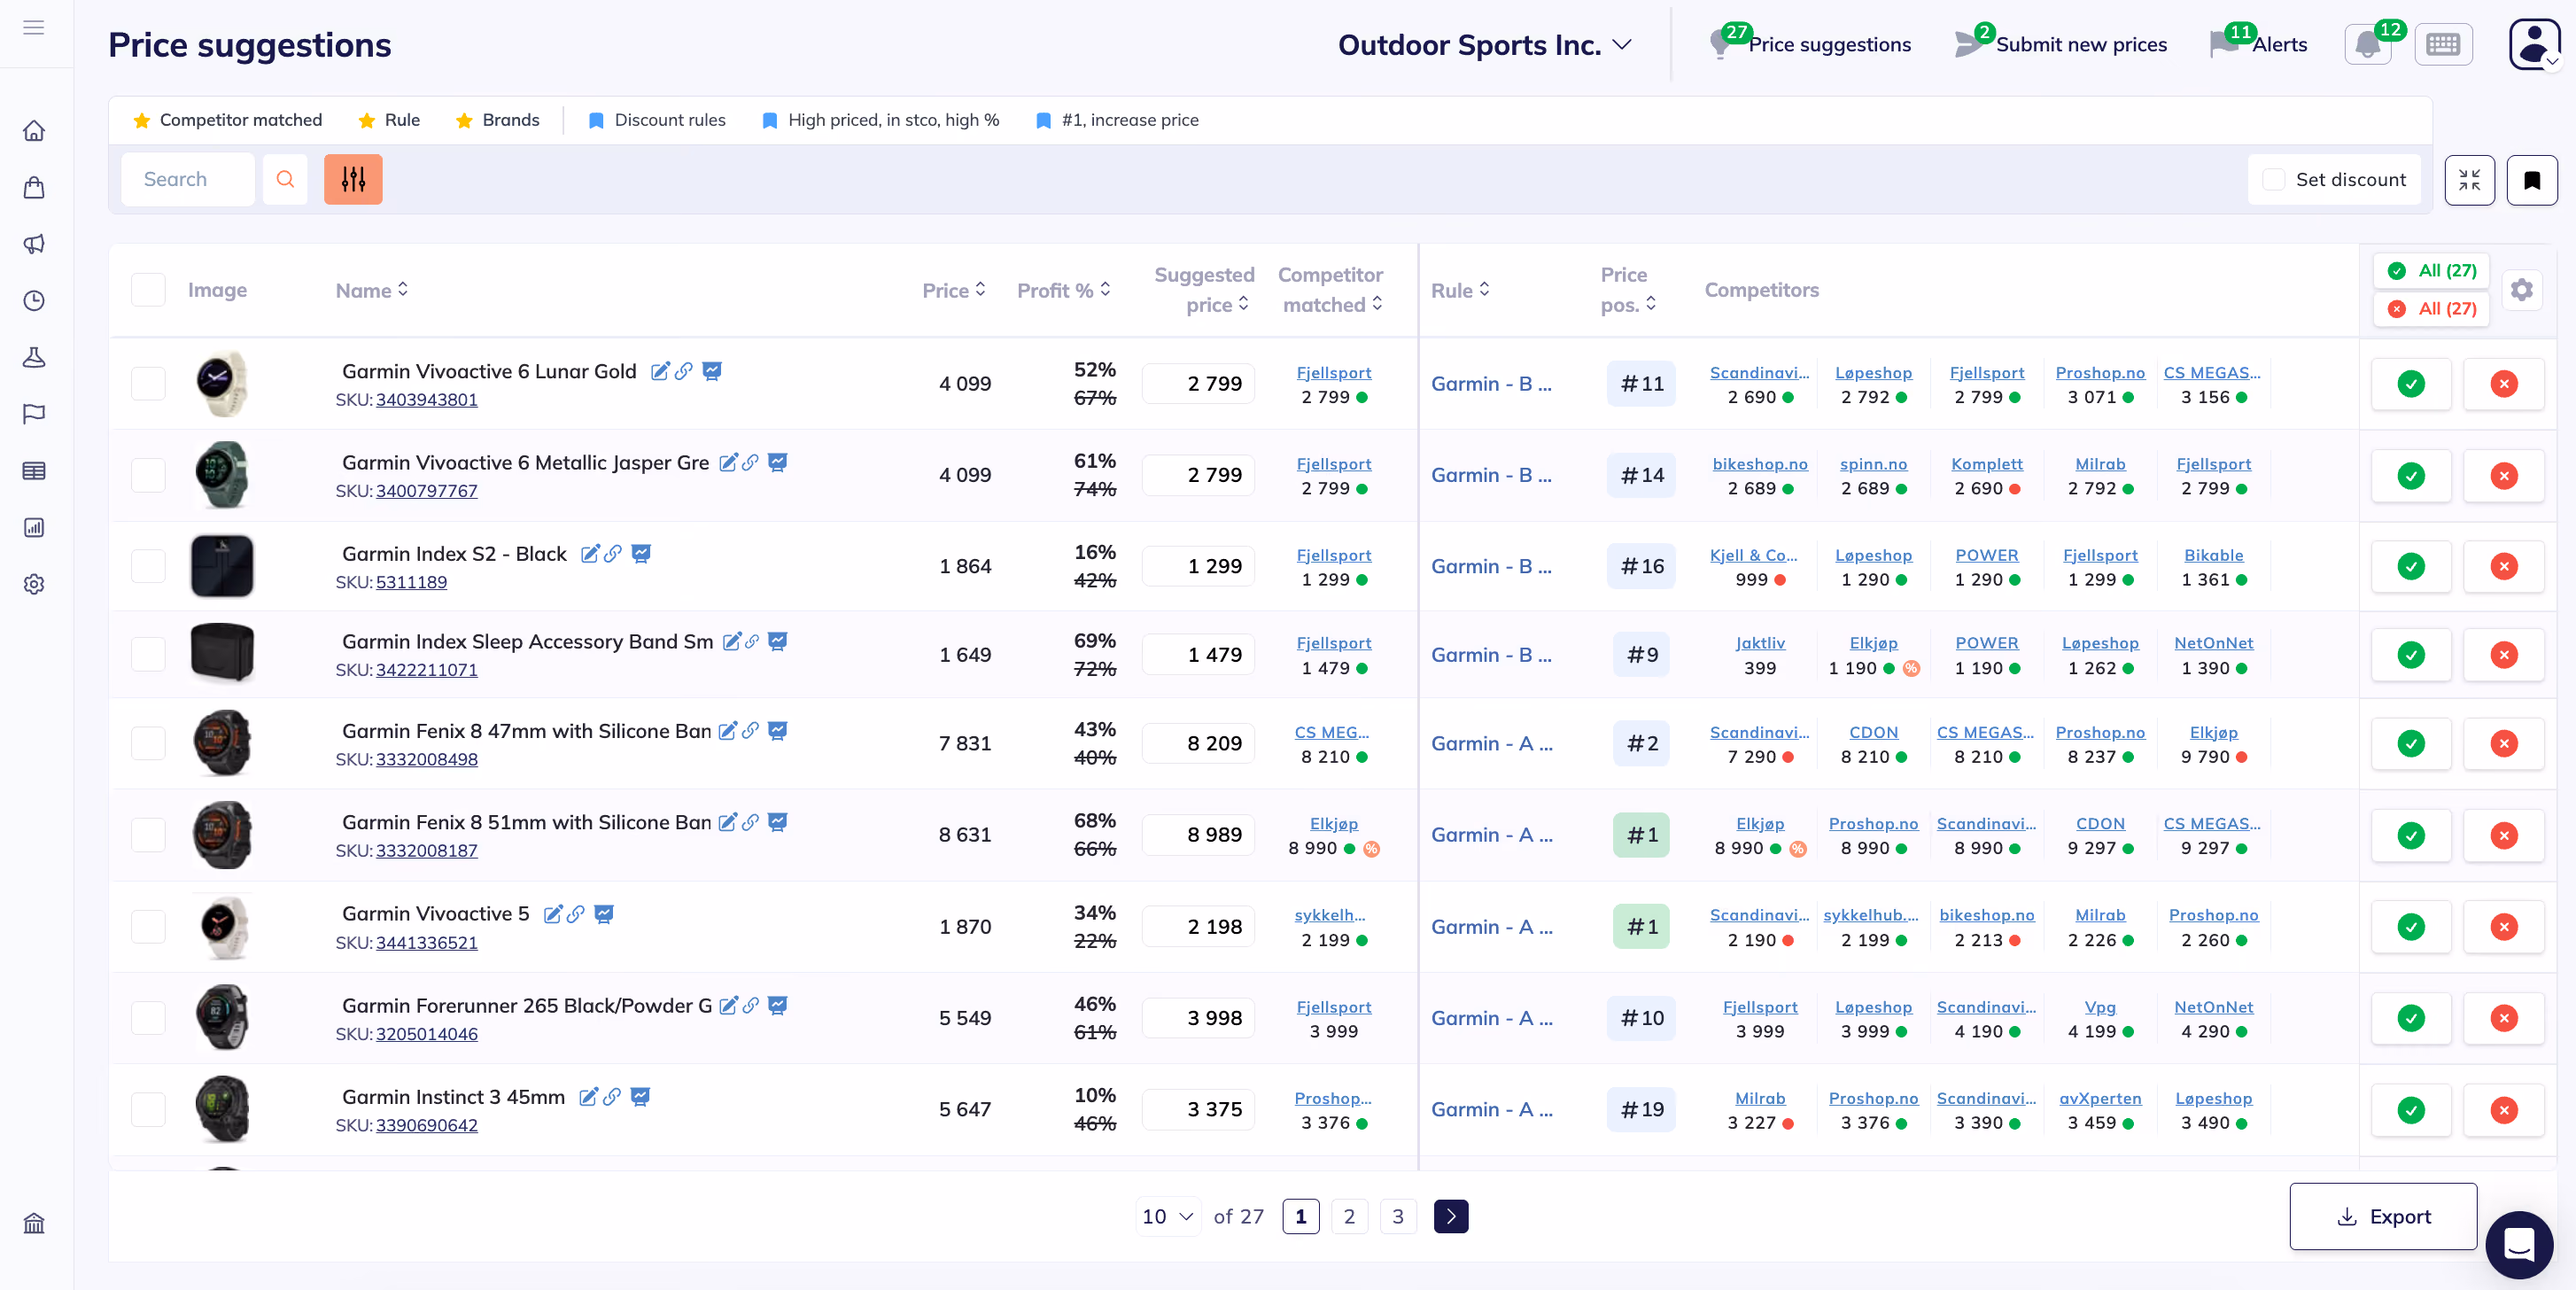Viewport: 2576px width, 1290px height.
Task: Click the black bookmark save icon
Action: 2531,180
